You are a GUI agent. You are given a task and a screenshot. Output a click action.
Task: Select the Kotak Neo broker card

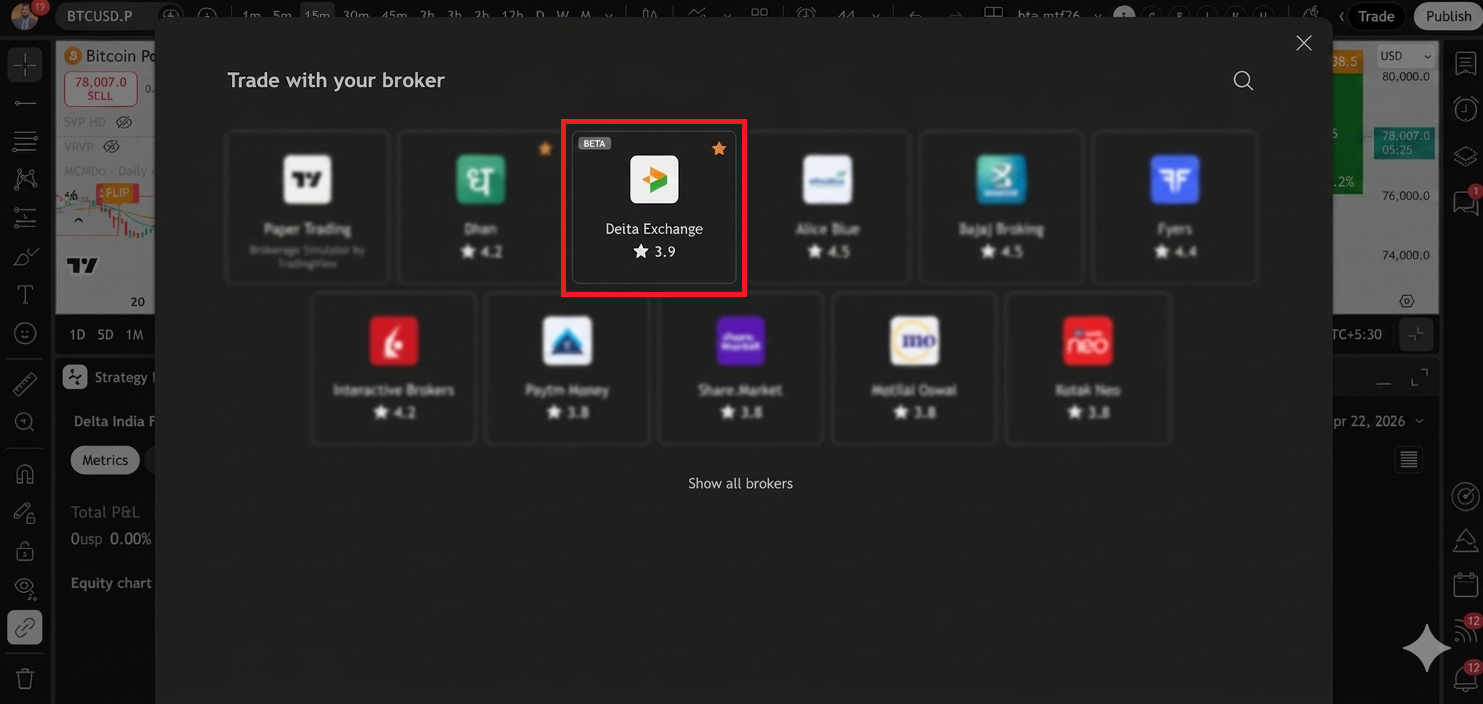click(x=1087, y=368)
